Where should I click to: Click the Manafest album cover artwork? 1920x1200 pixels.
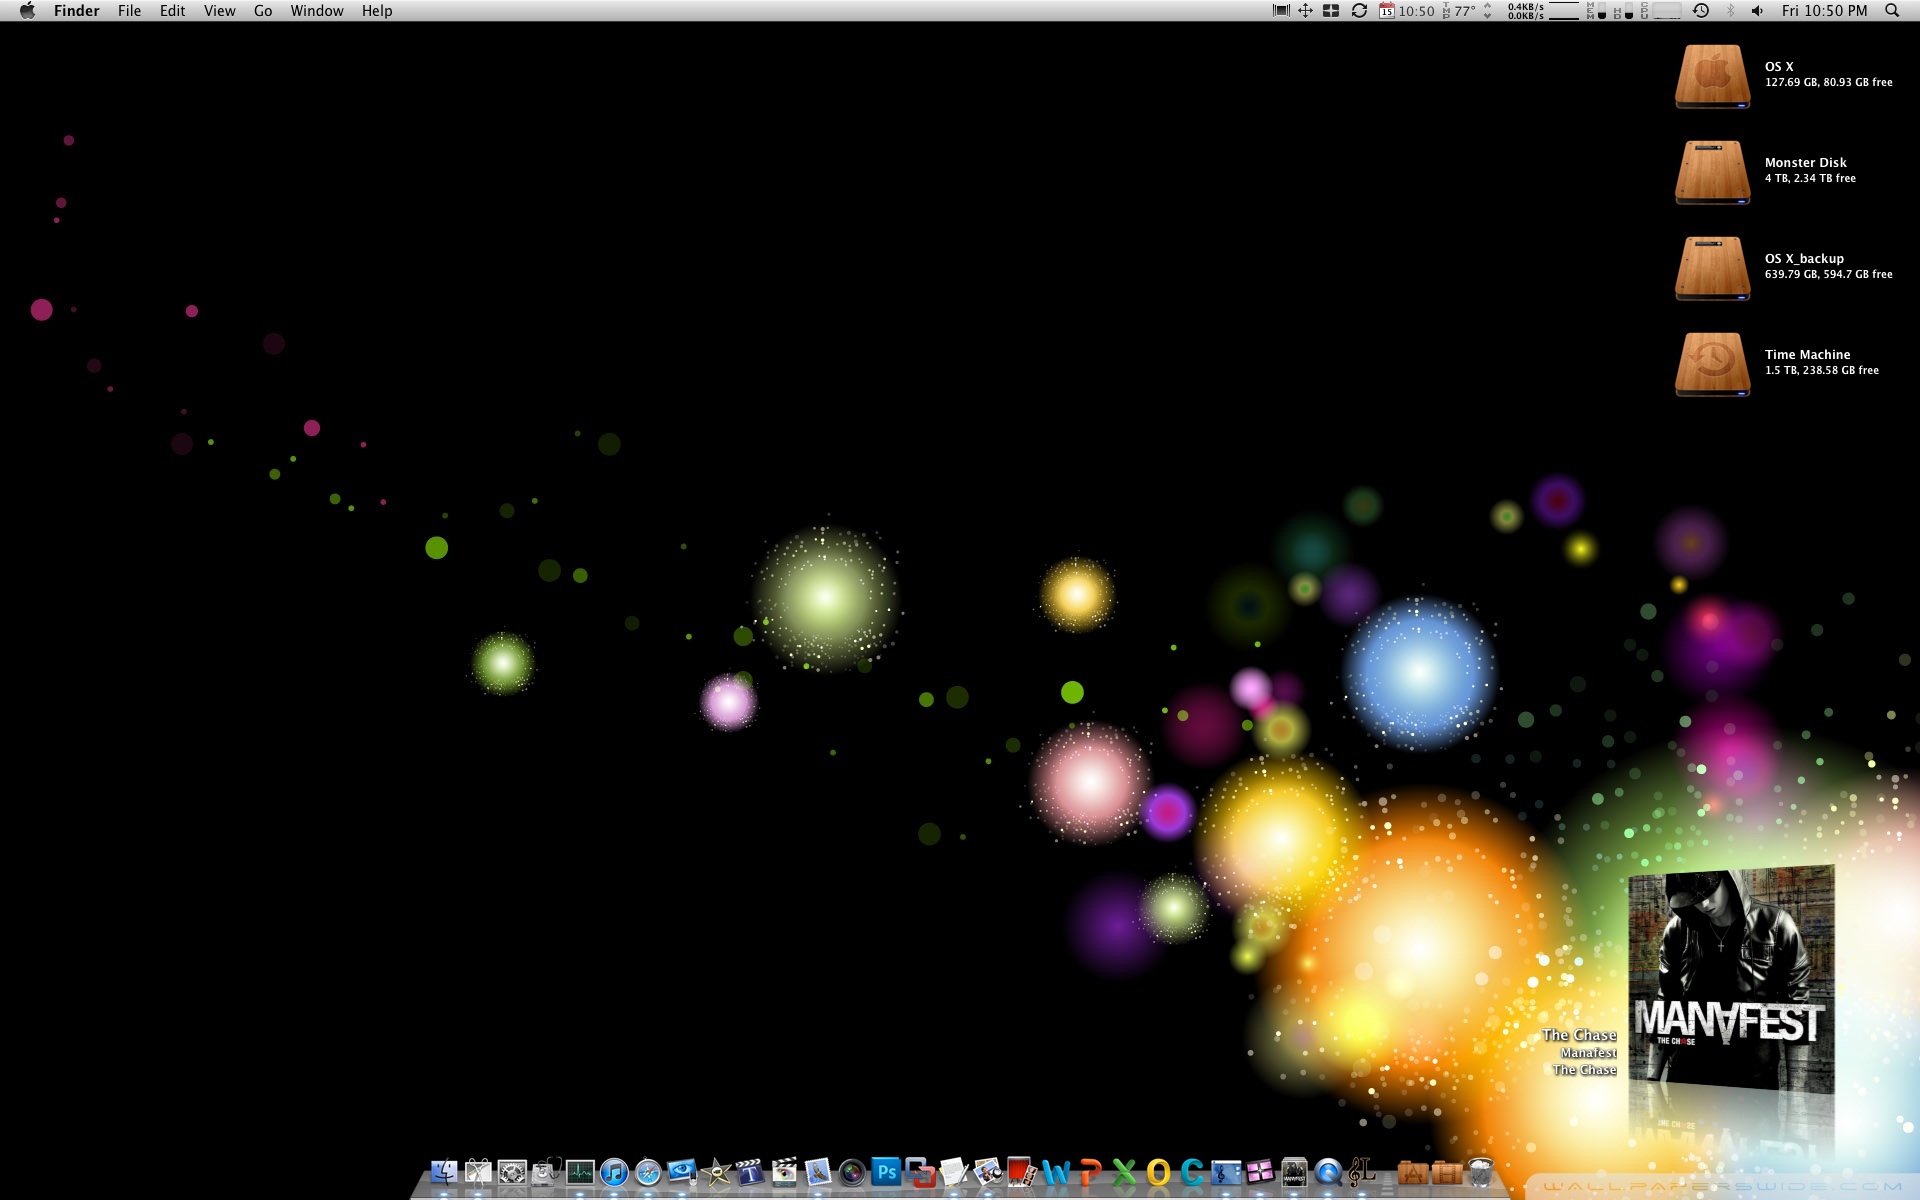[x=1731, y=980]
